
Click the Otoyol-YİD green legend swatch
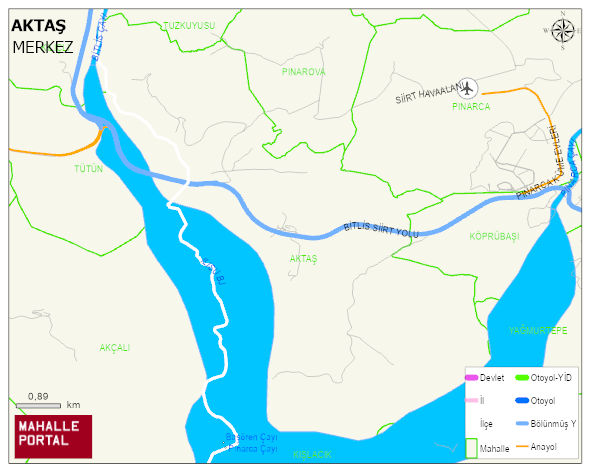coord(522,377)
